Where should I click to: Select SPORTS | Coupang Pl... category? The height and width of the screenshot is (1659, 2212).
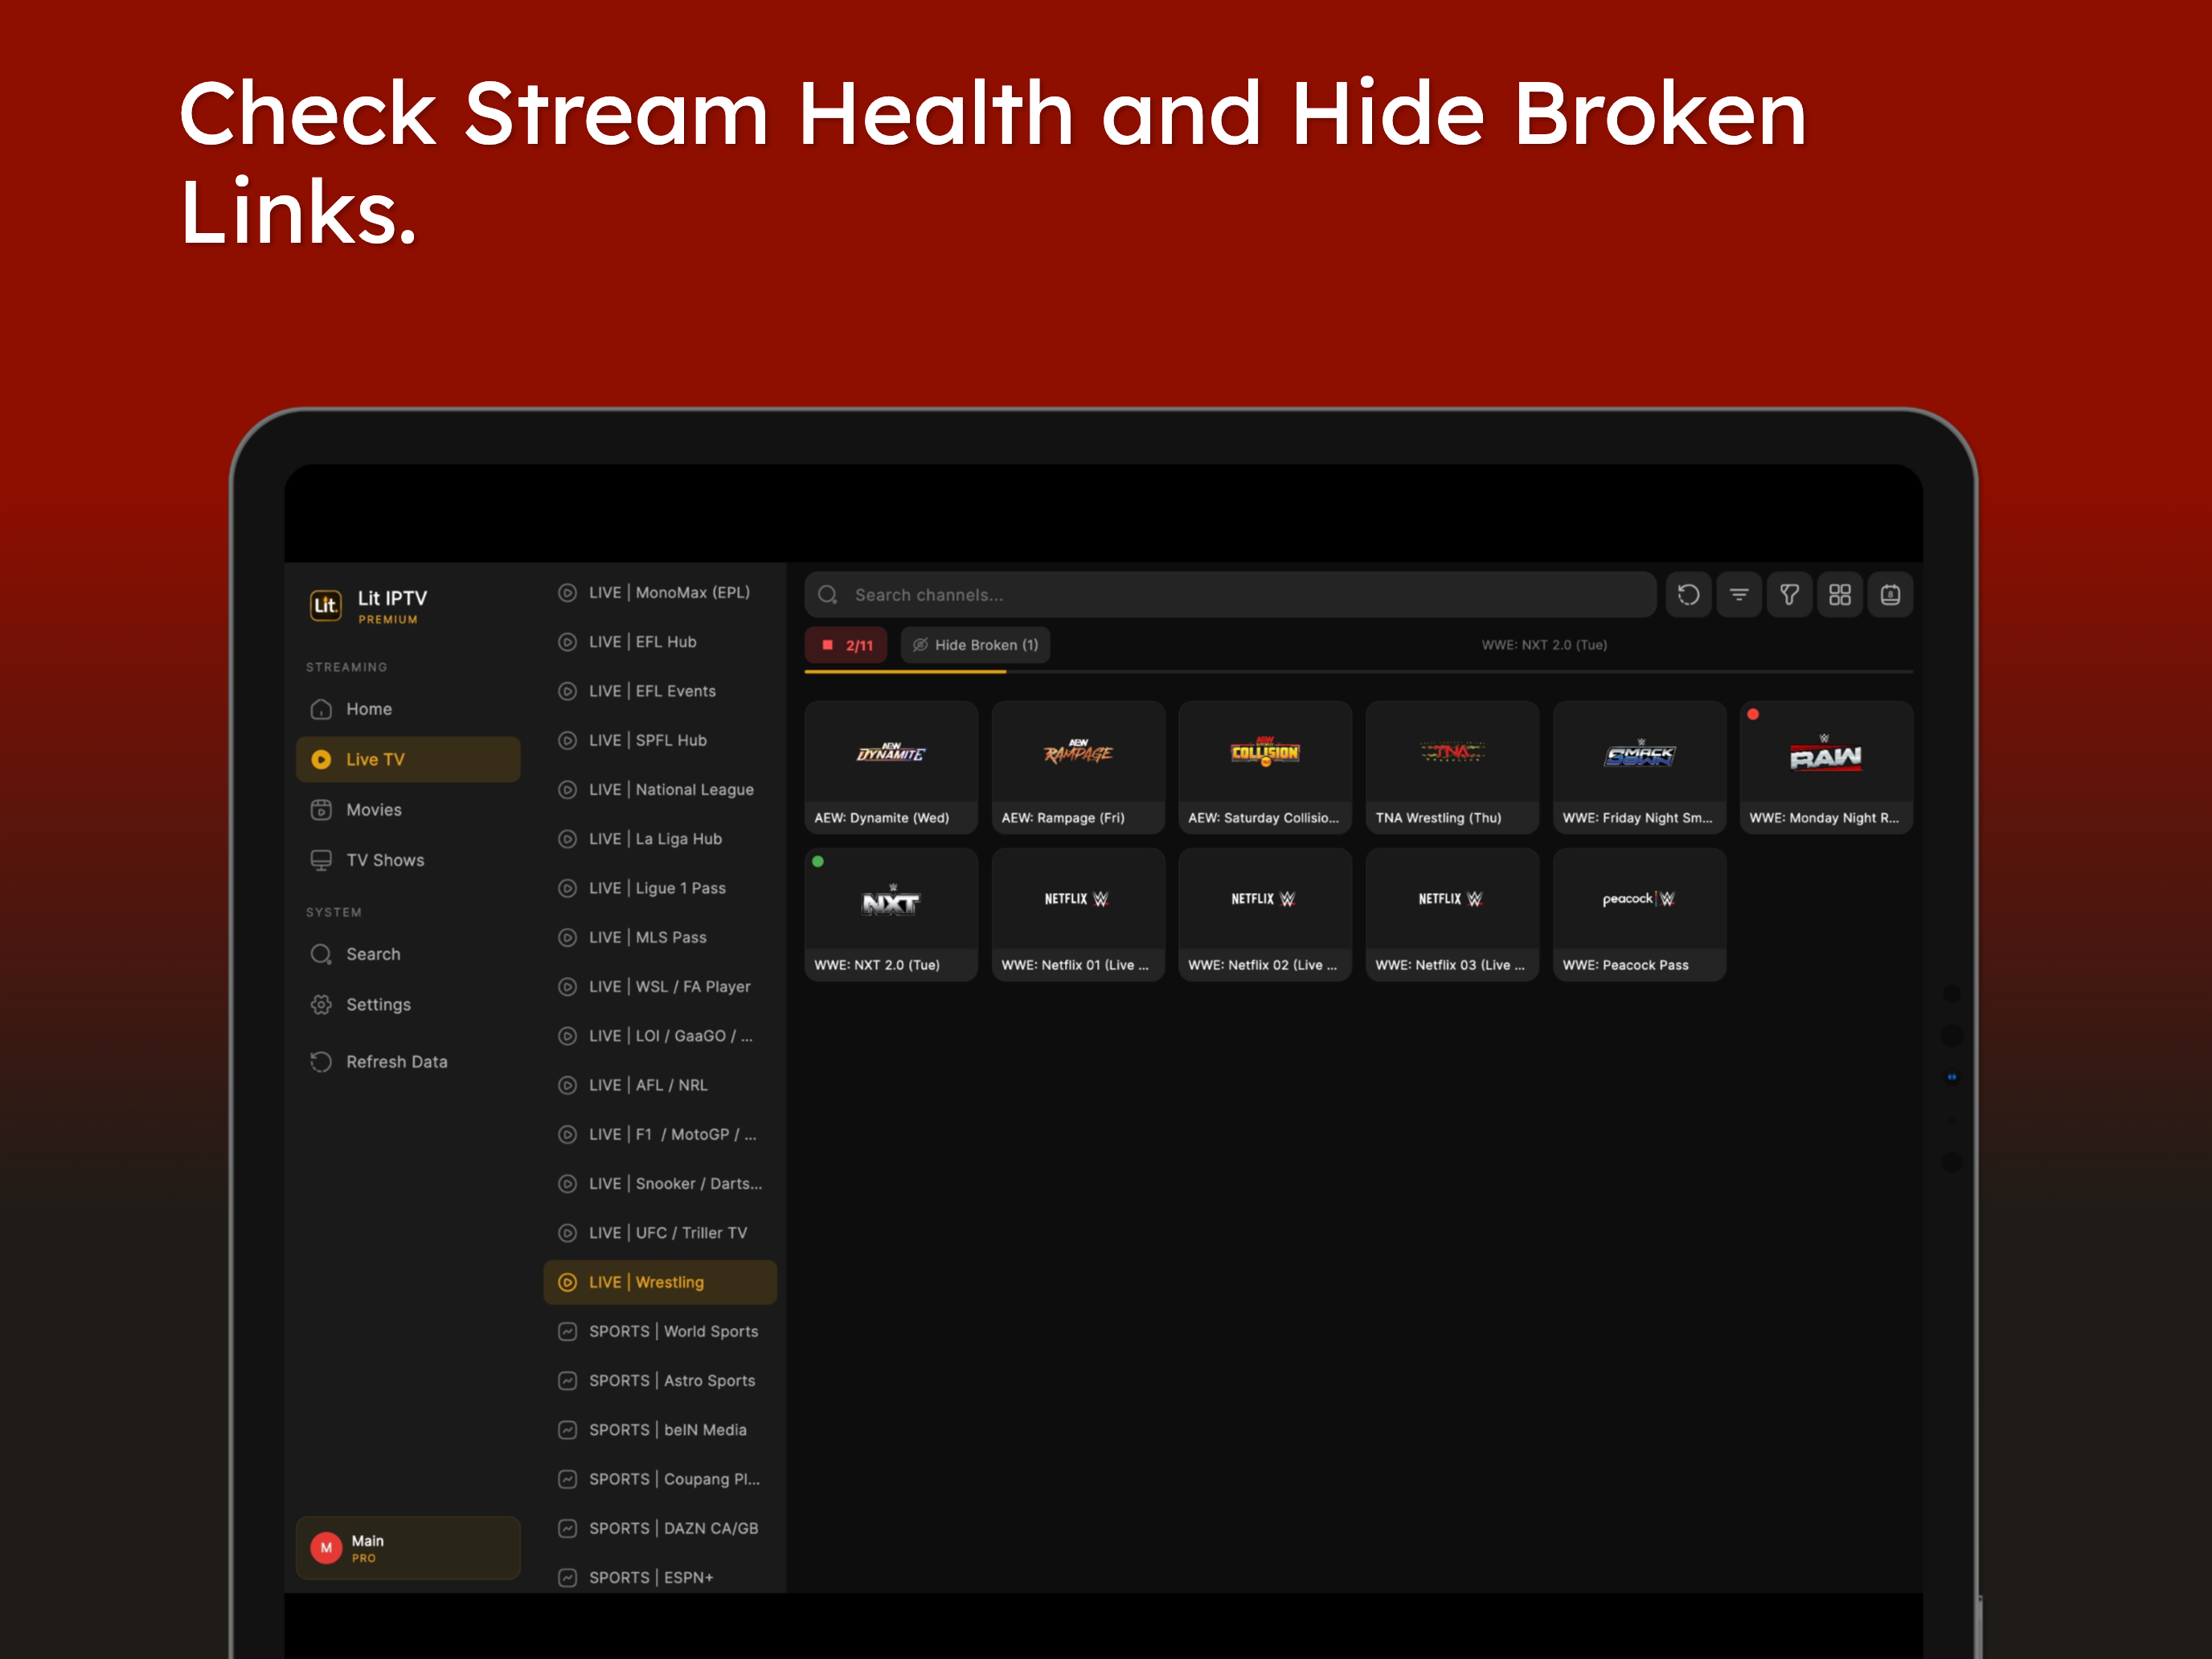point(660,1479)
